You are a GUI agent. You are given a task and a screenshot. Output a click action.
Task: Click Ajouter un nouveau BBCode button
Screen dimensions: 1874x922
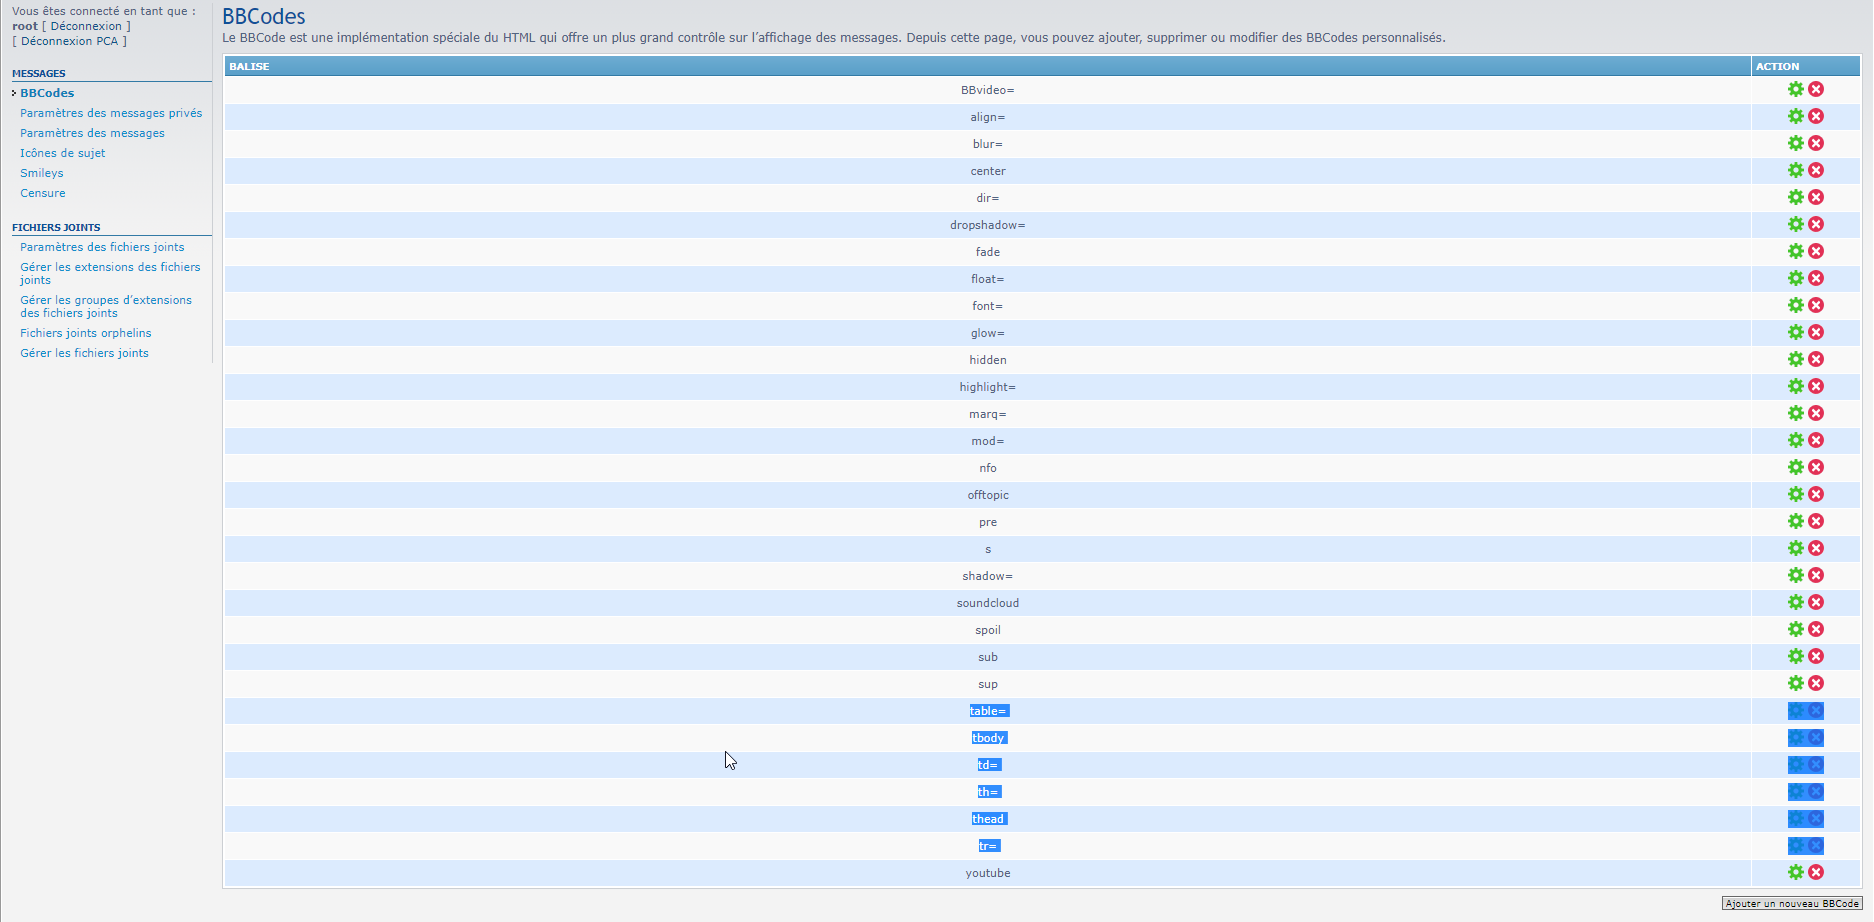1791,903
